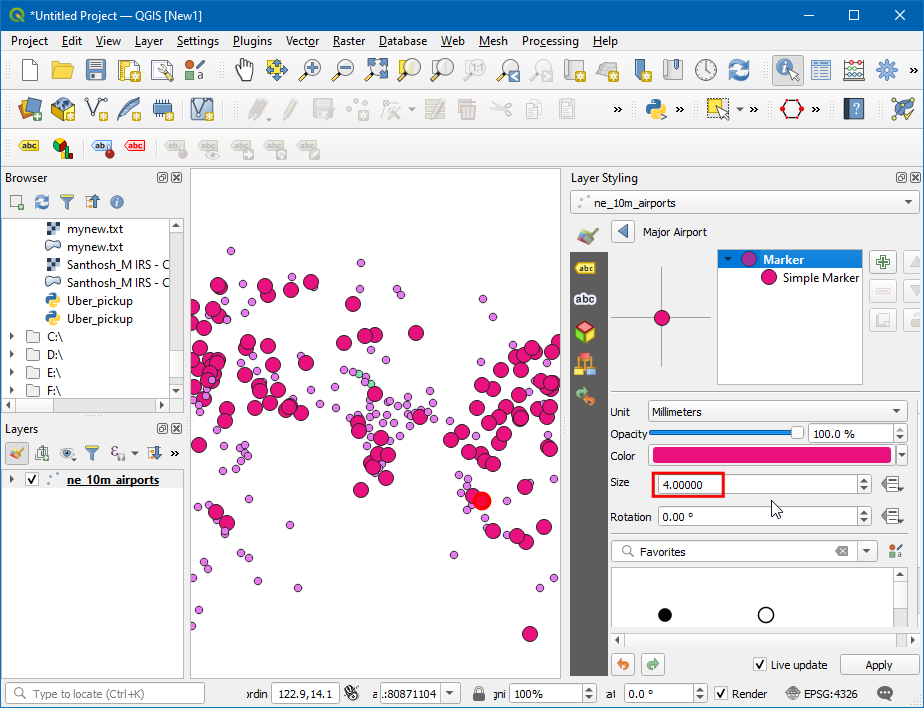Click the undo arrow in Layer Styling

[623, 665]
